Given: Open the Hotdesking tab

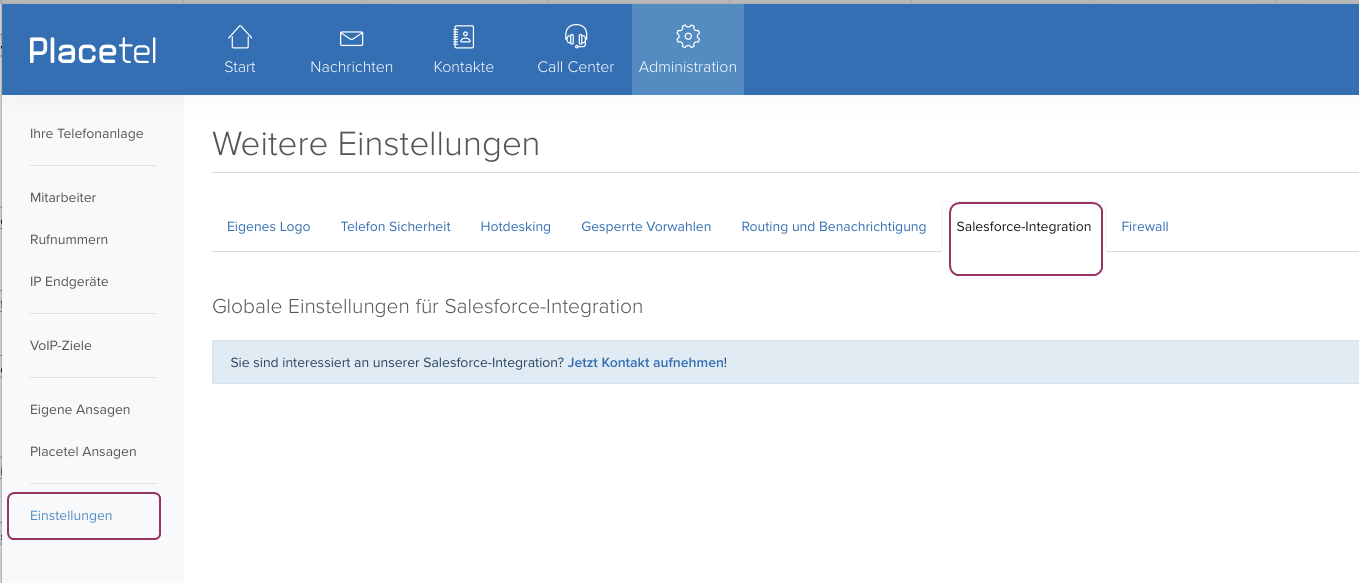Looking at the screenshot, I should [x=515, y=227].
